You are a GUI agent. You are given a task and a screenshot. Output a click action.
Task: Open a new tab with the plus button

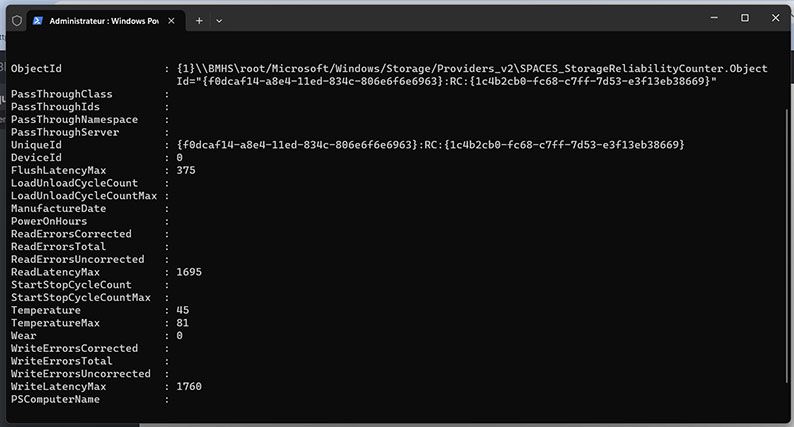tap(199, 21)
